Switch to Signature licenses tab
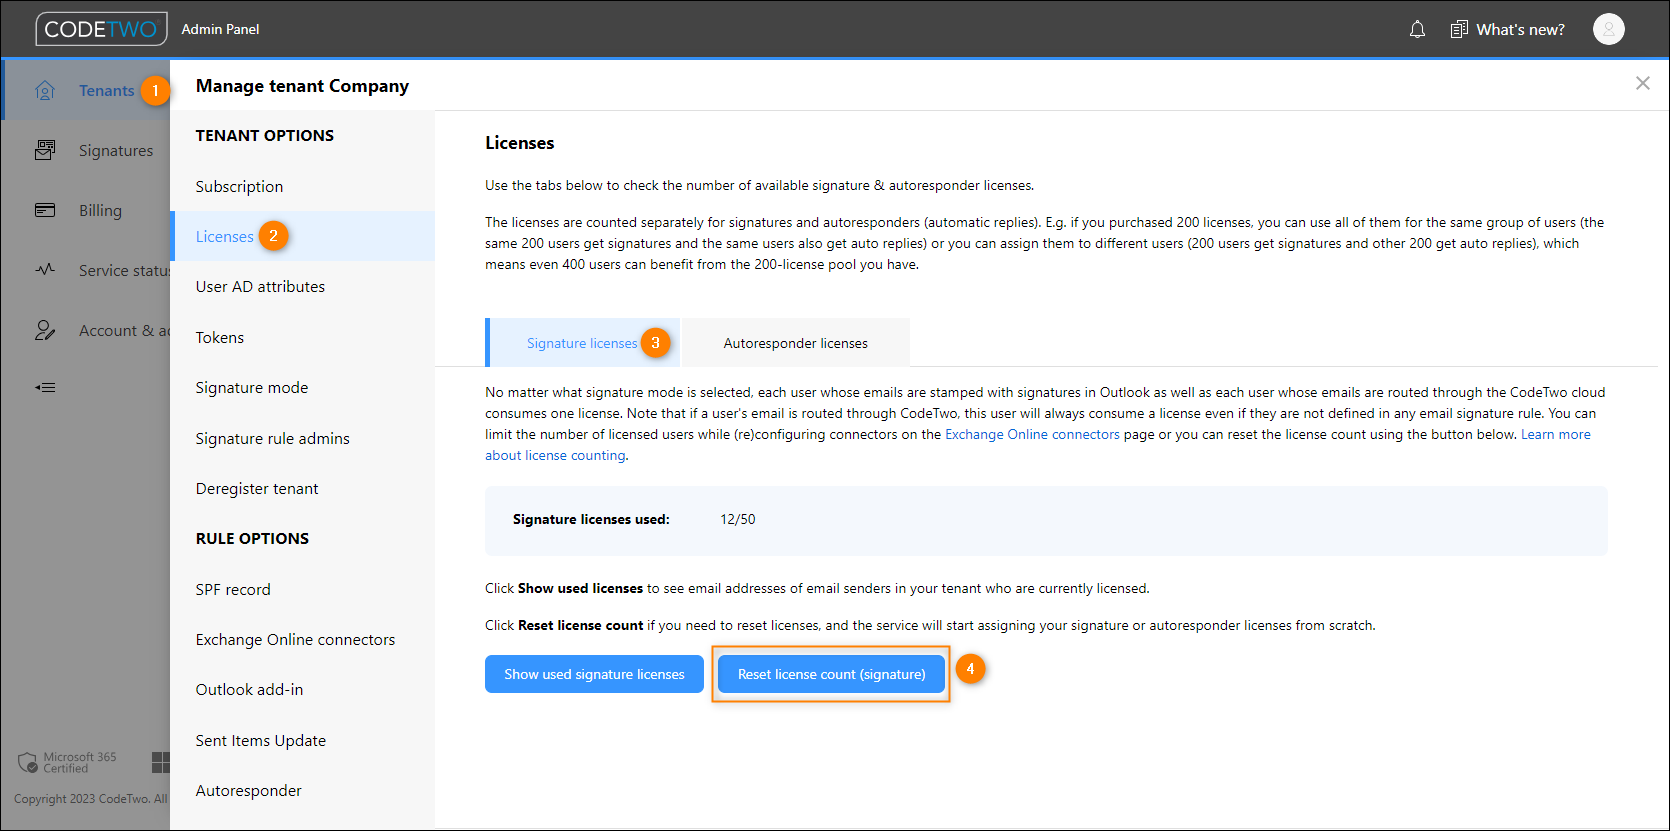 (x=582, y=343)
